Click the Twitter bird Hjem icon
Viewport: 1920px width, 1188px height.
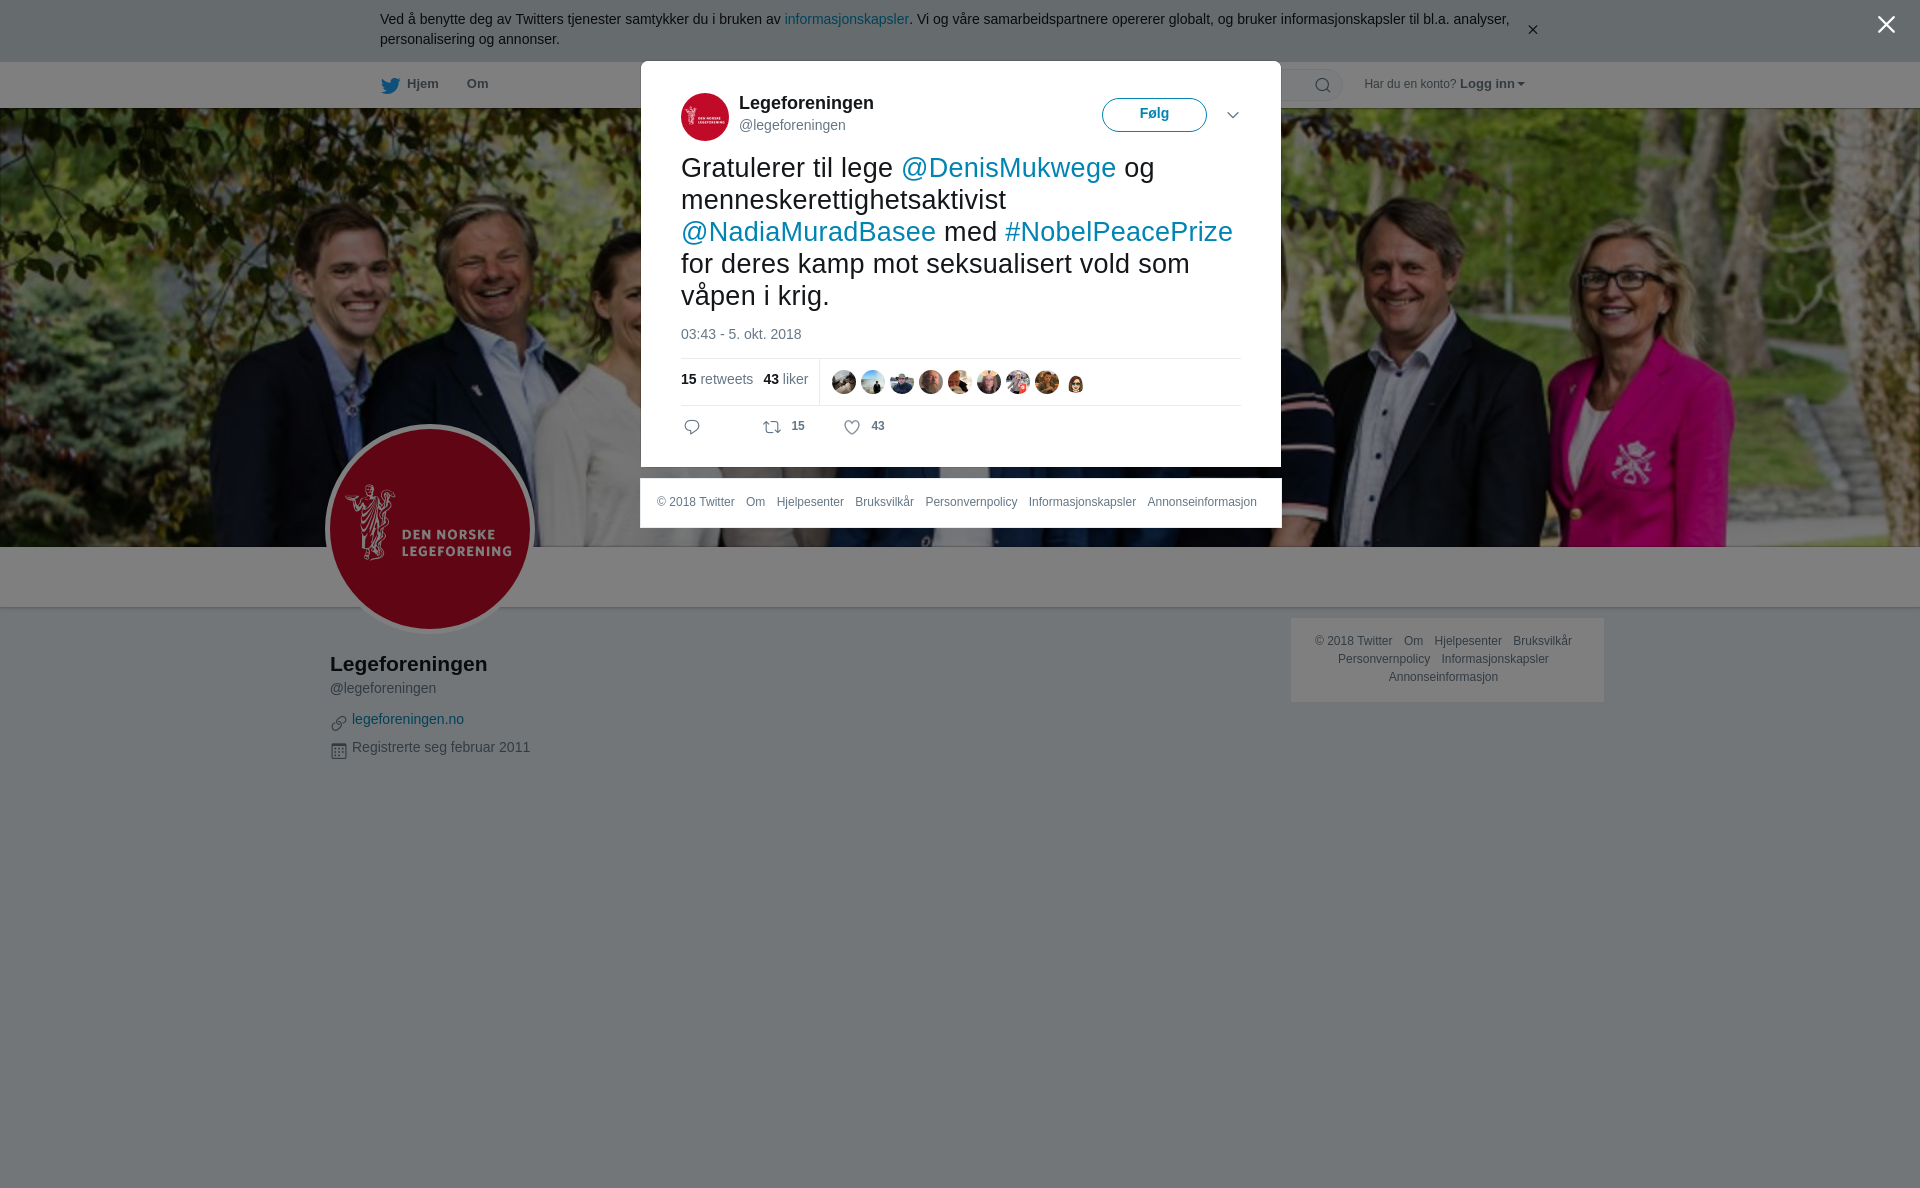(x=390, y=85)
